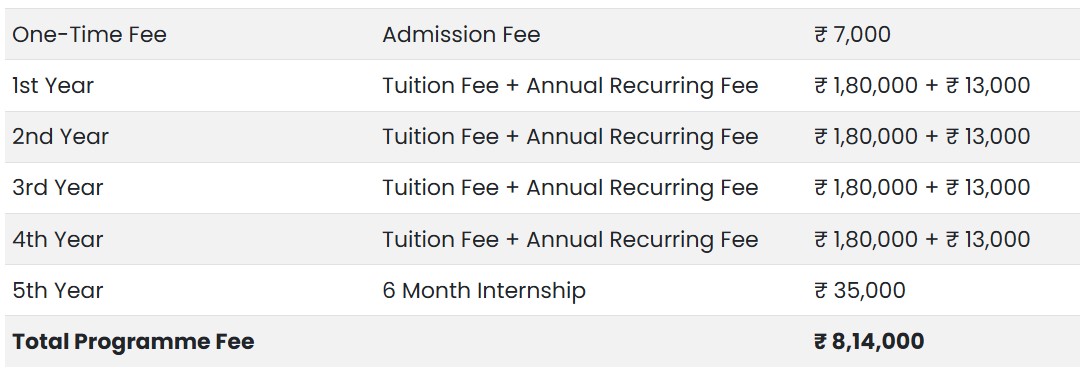This screenshot has width=1080, height=375.
Task: Click 1st Year Tuition Fee description
Action: tap(570, 85)
